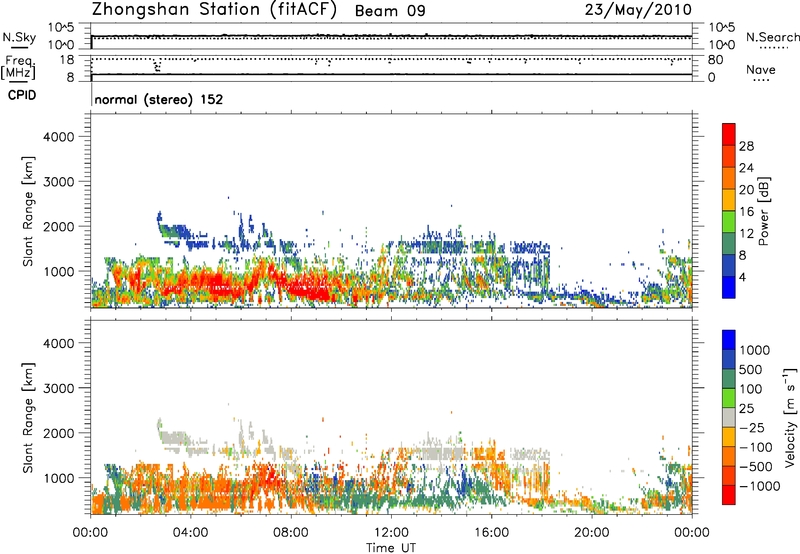Click the 100 label on velocity colorbar
The height and width of the screenshot is (554, 800).
(x=751, y=389)
